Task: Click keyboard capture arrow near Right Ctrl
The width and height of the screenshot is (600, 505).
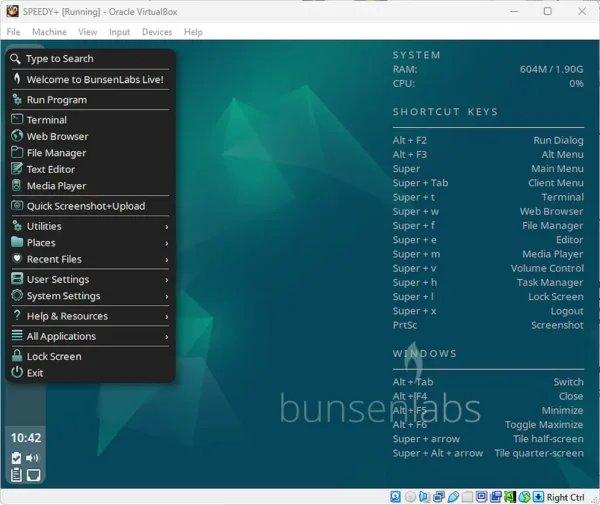Action: pos(538,497)
